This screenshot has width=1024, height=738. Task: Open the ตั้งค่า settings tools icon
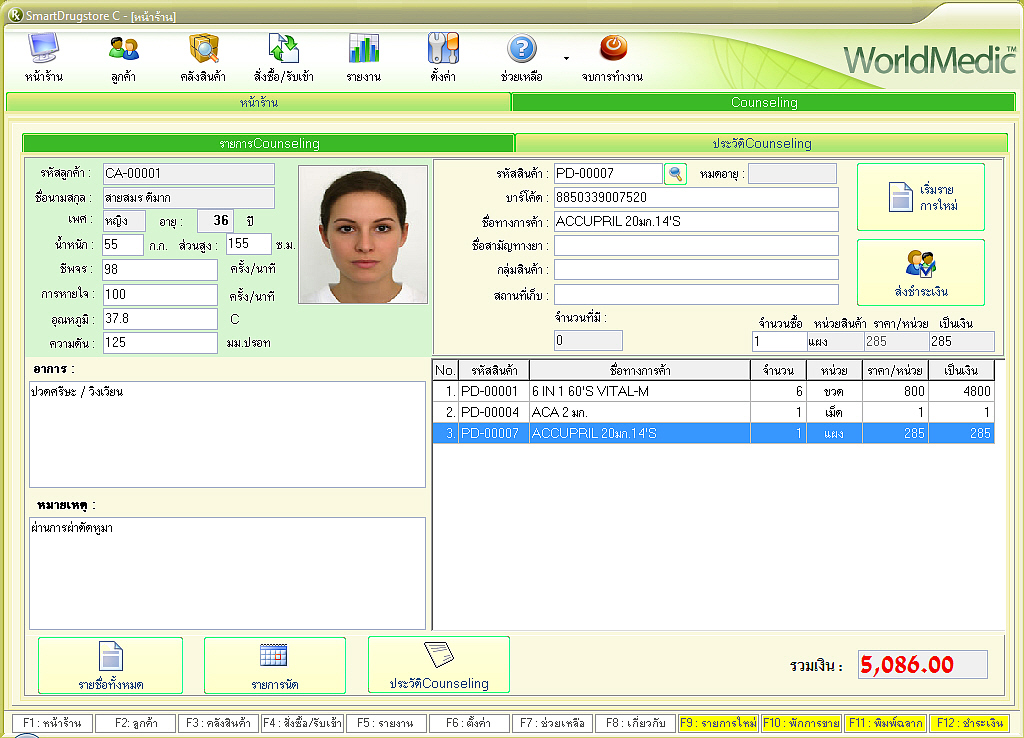pyautogui.click(x=443, y=49)
